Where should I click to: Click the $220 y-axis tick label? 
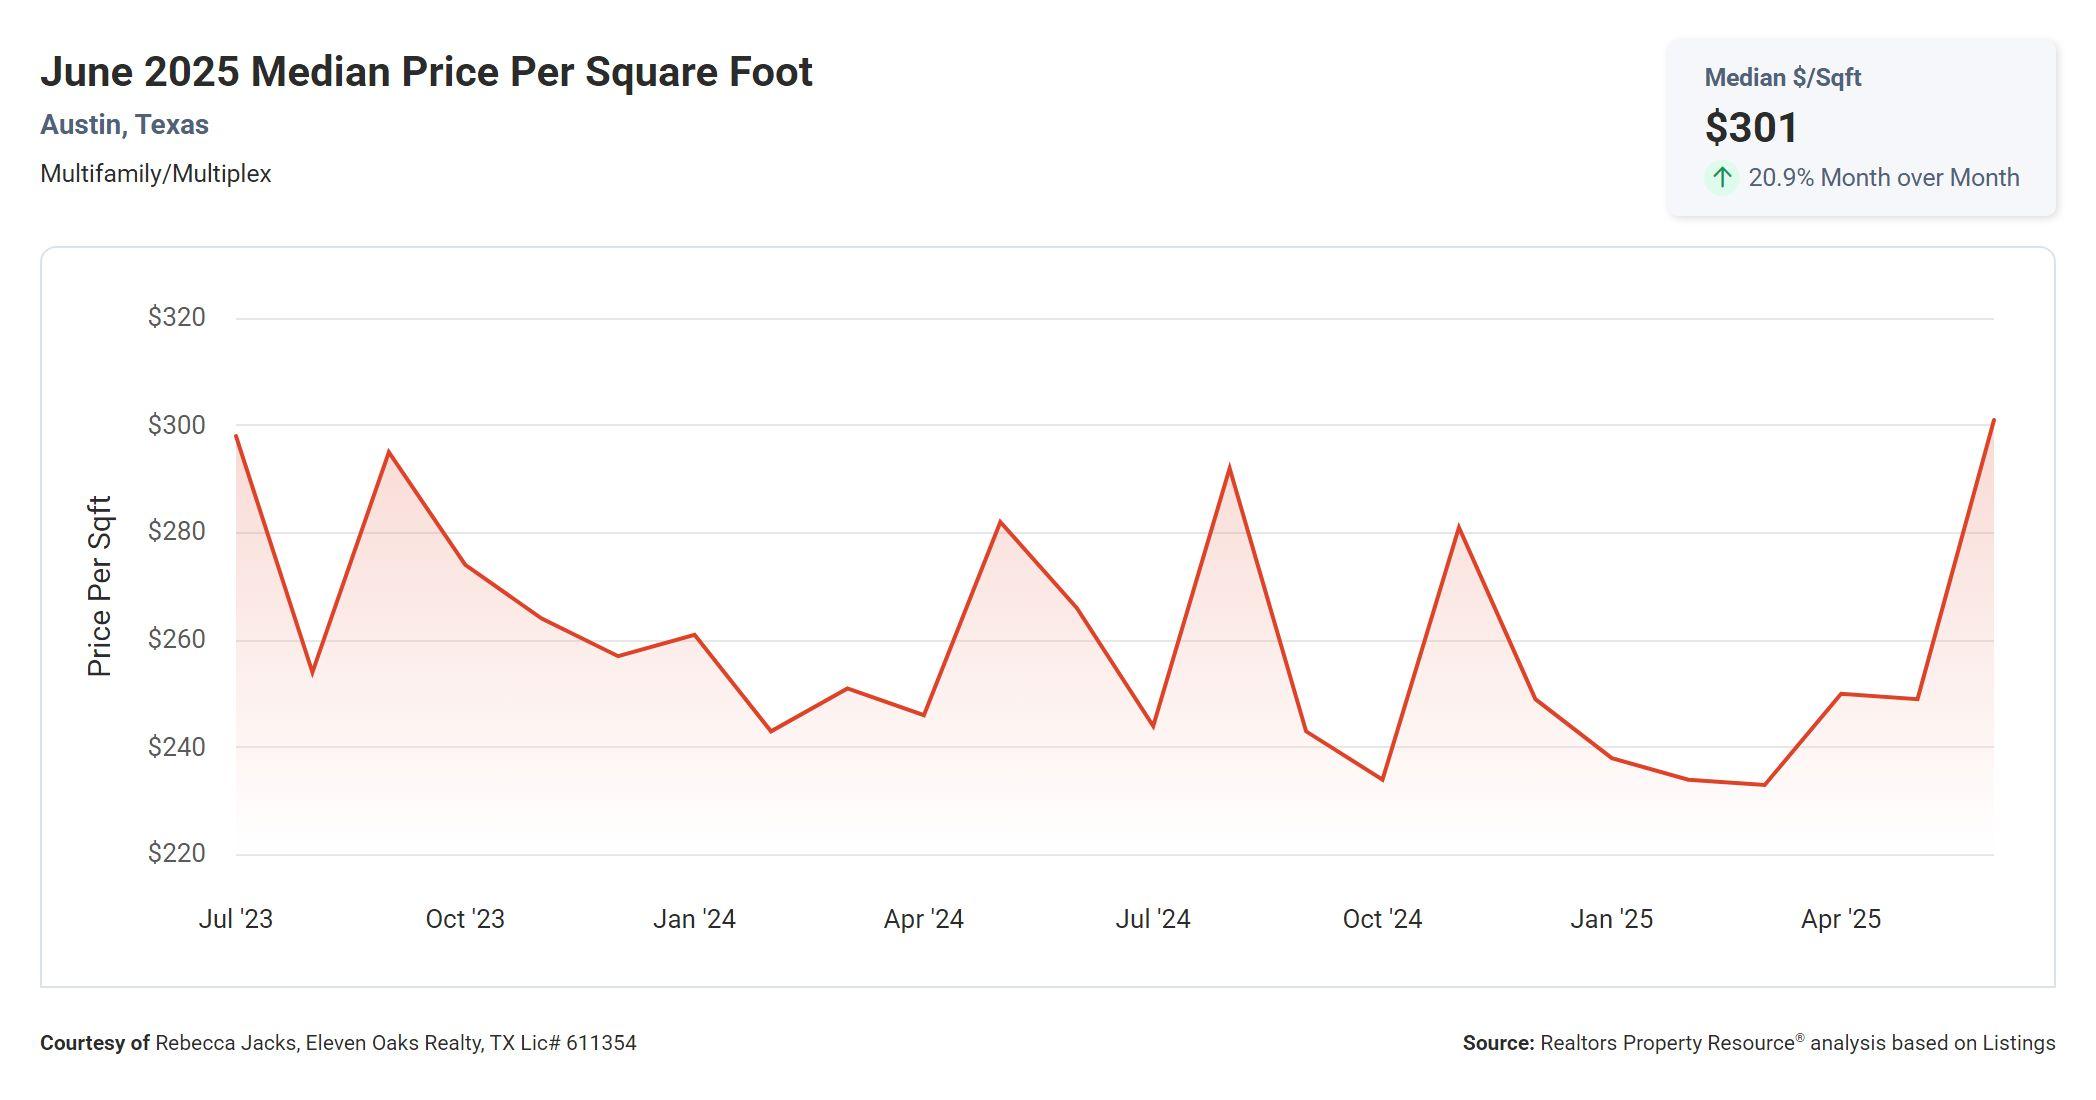[176, 853]
